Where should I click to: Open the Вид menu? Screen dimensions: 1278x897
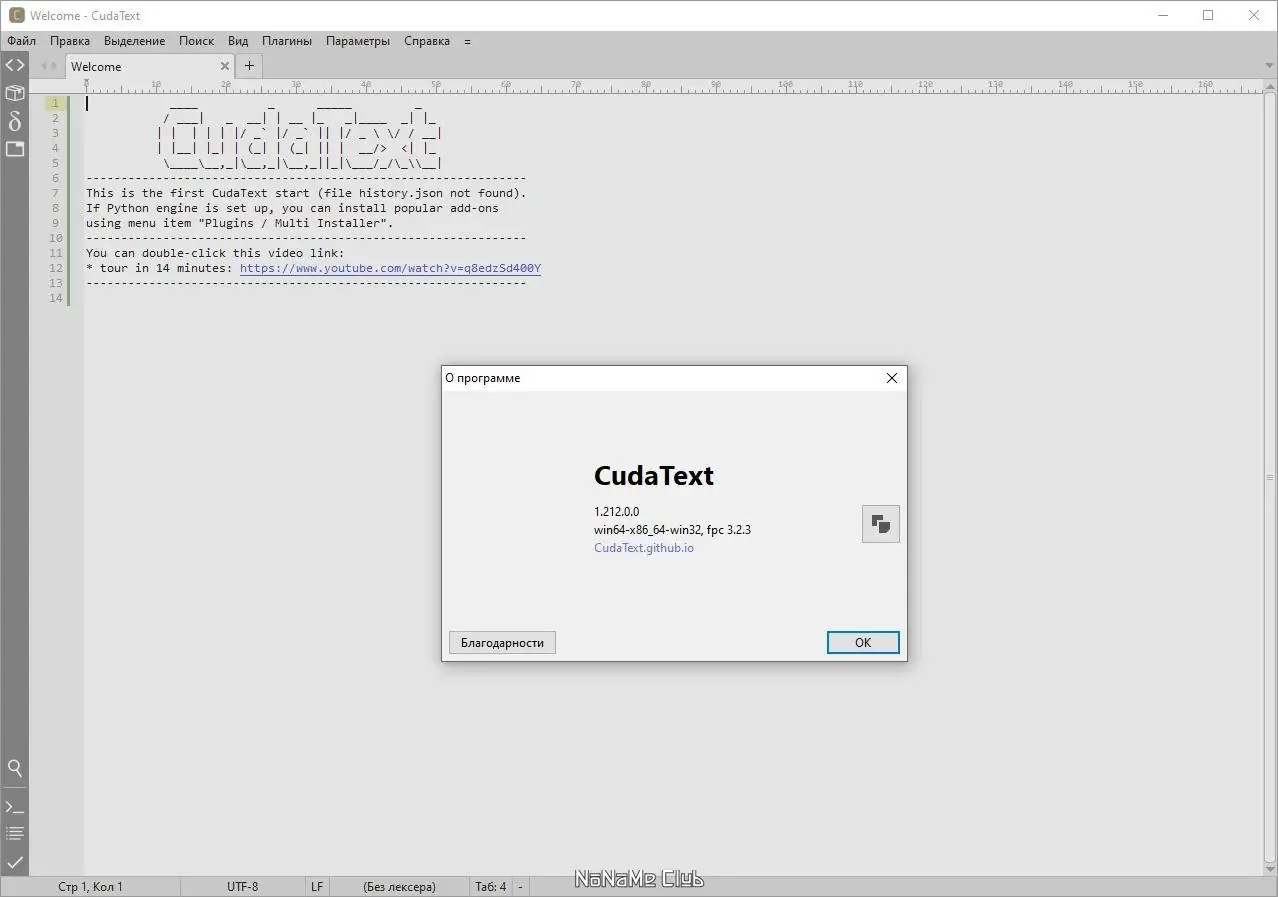pyautogui.click(x=238, y=41)
